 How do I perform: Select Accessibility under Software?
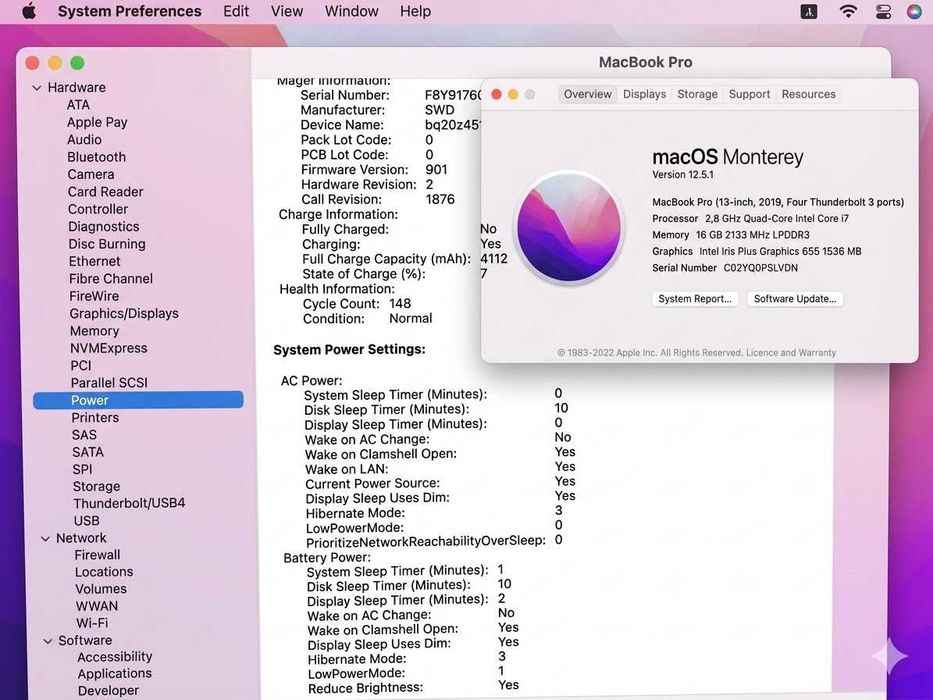(x=114, y=657)
